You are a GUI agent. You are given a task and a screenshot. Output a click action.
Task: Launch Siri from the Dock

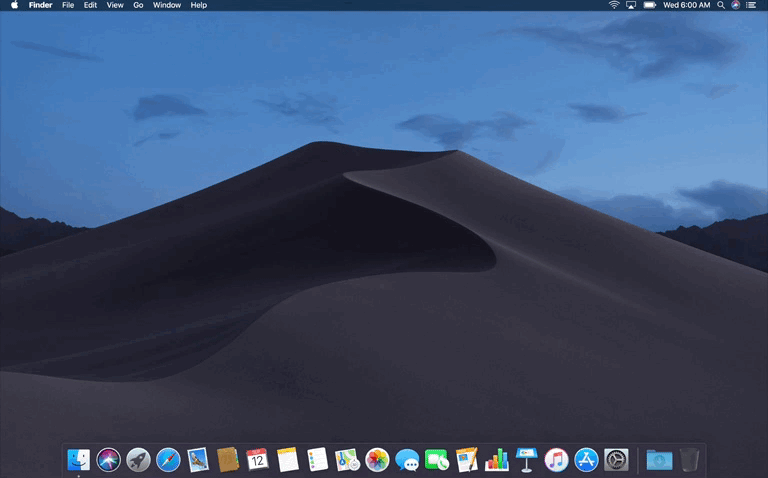108,460
